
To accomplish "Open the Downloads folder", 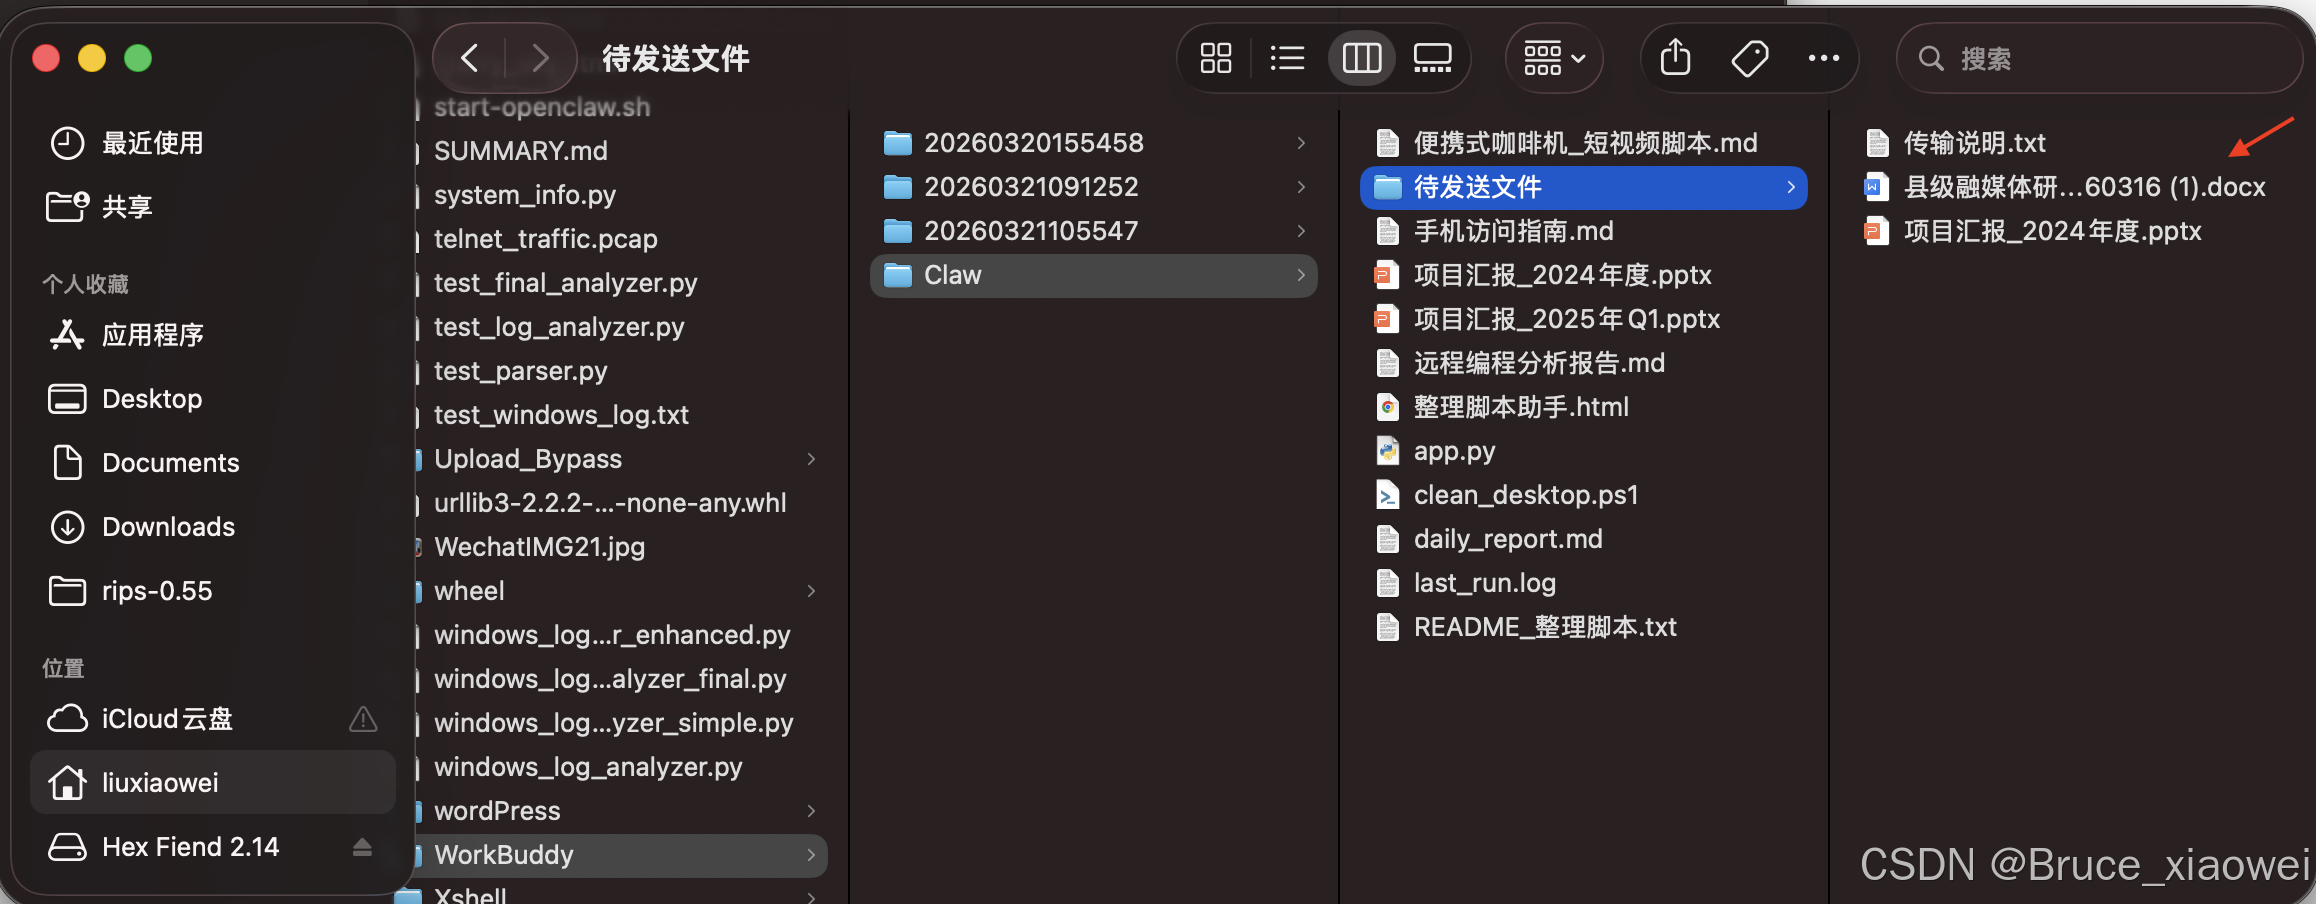I will [167, 526].
